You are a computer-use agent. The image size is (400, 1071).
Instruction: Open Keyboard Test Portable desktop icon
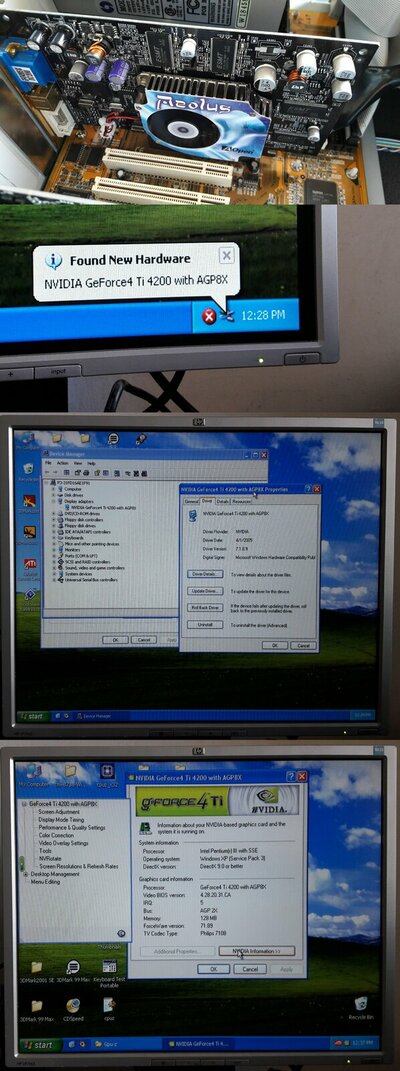pos(109,974)
